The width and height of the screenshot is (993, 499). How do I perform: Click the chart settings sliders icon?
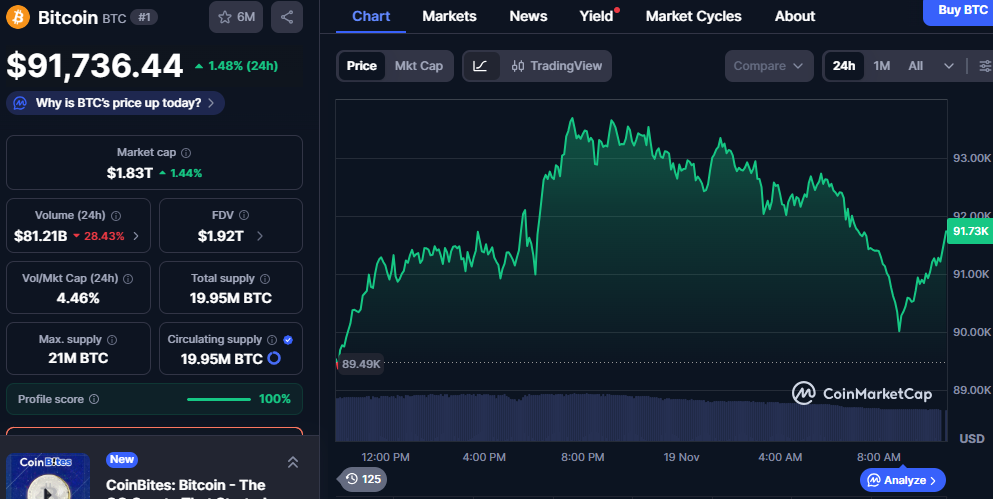[985, 66]
